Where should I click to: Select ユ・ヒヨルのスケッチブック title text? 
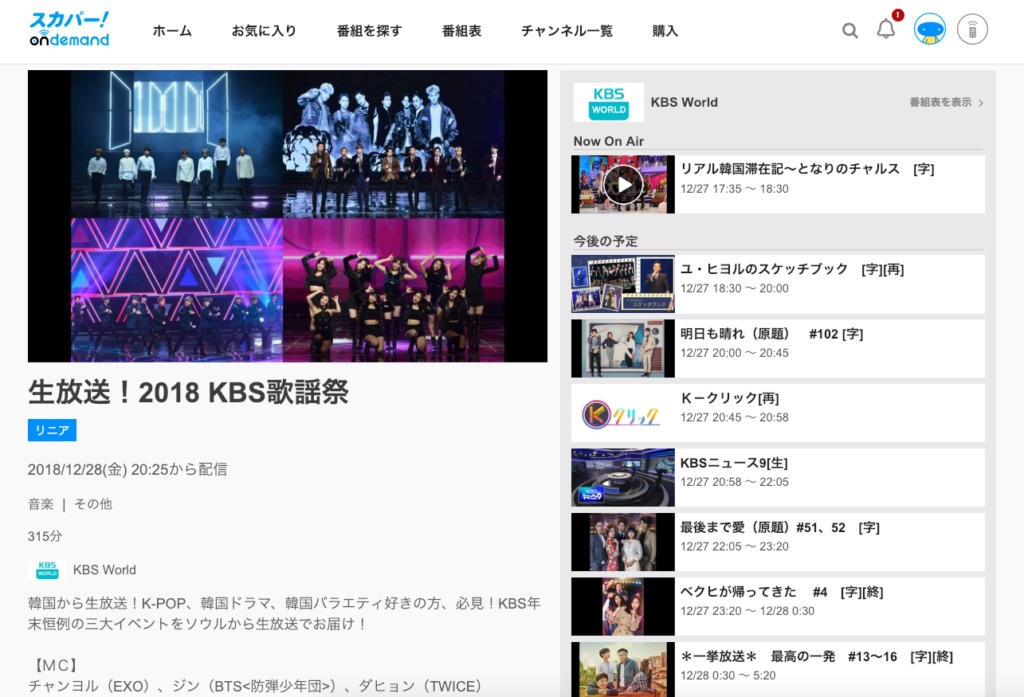792,268
